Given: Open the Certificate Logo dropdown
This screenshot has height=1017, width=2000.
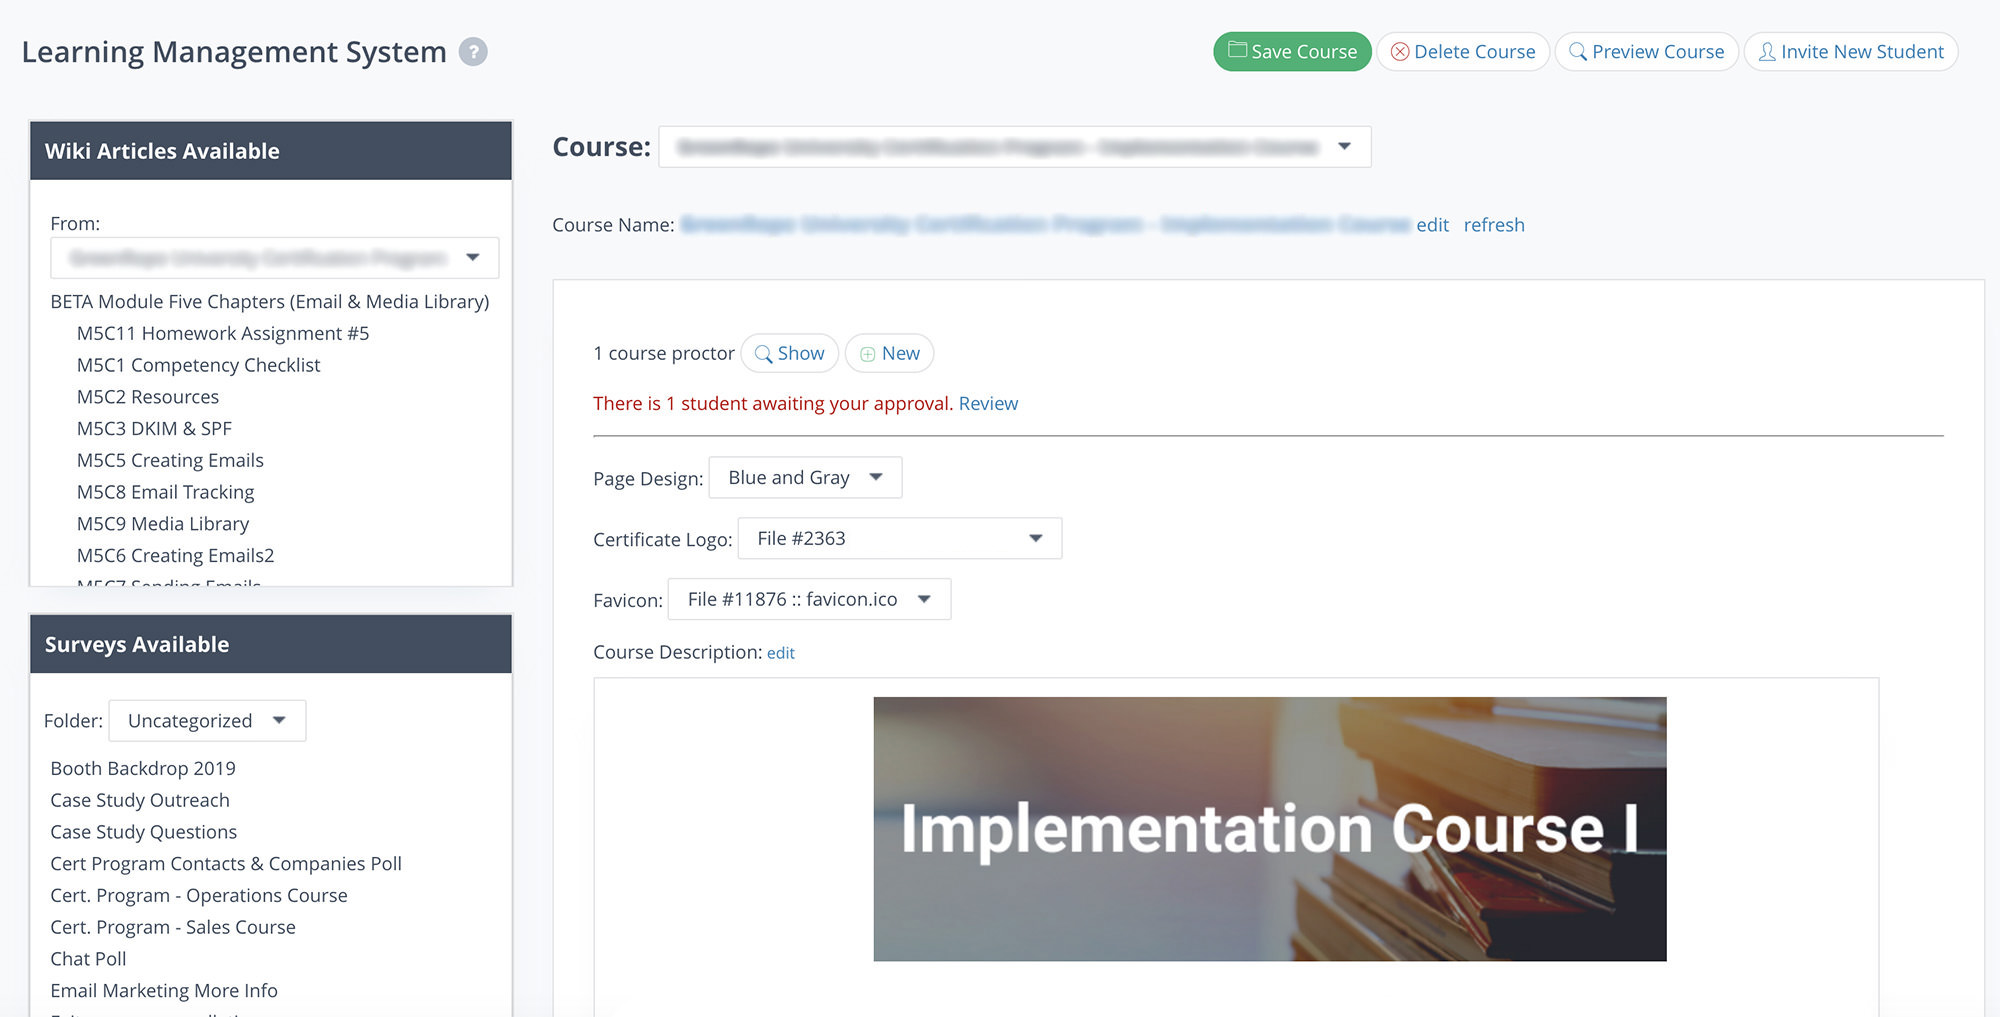Looking at the screenshot, I should pos(899,539).
